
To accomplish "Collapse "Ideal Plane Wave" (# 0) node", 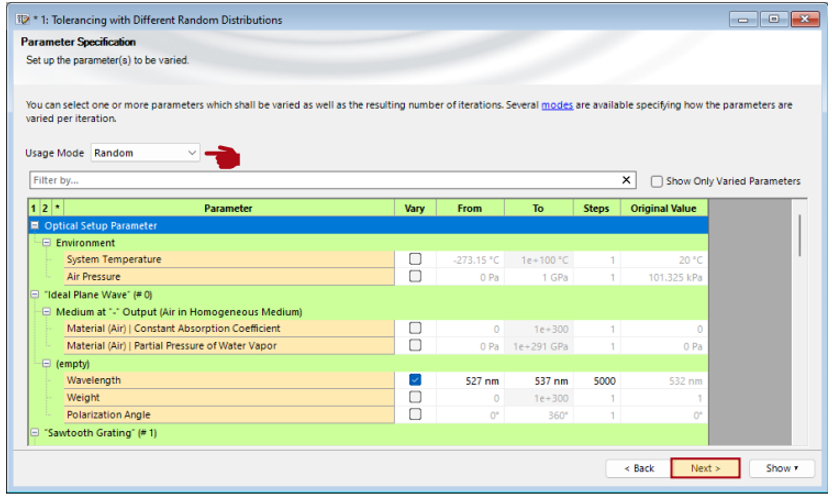I will click(35, 294).
